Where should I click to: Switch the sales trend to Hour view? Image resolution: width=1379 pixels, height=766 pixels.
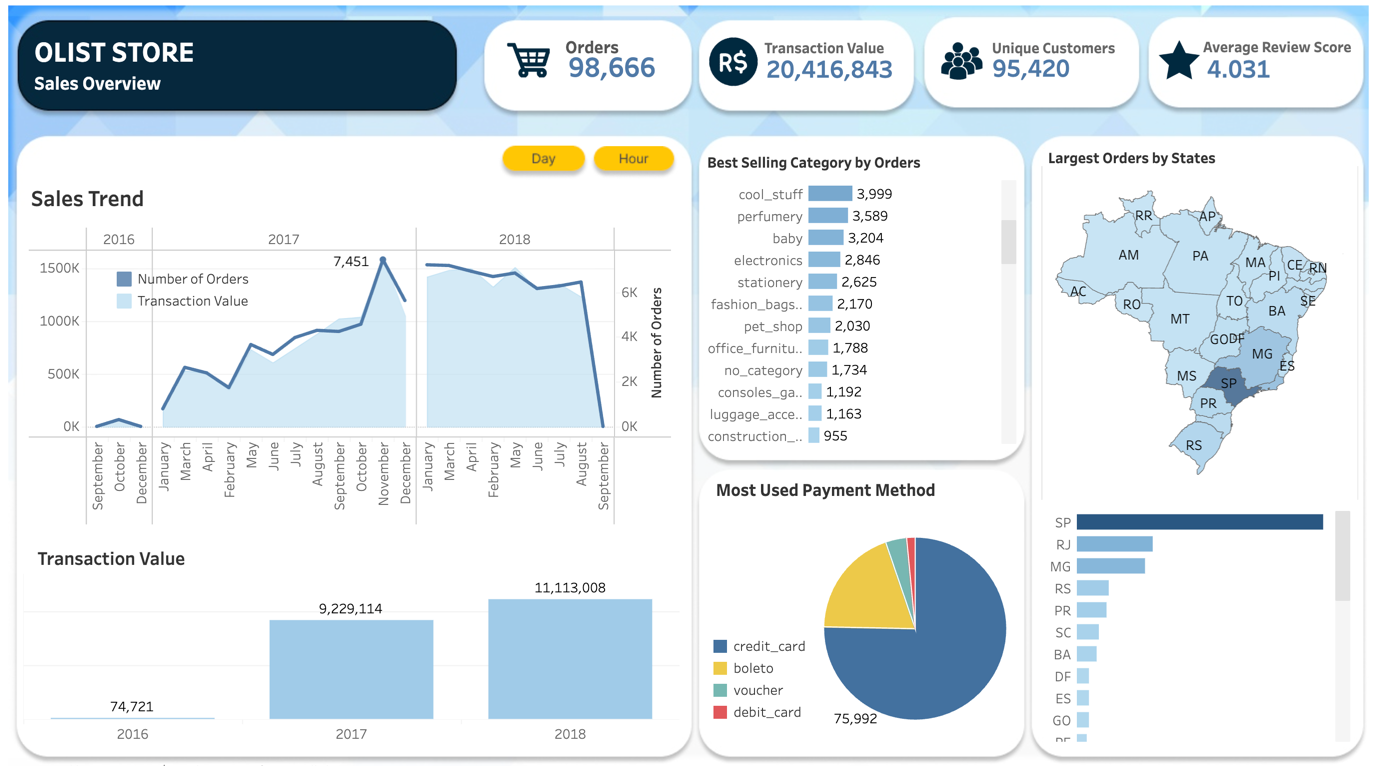pos(633,159)
